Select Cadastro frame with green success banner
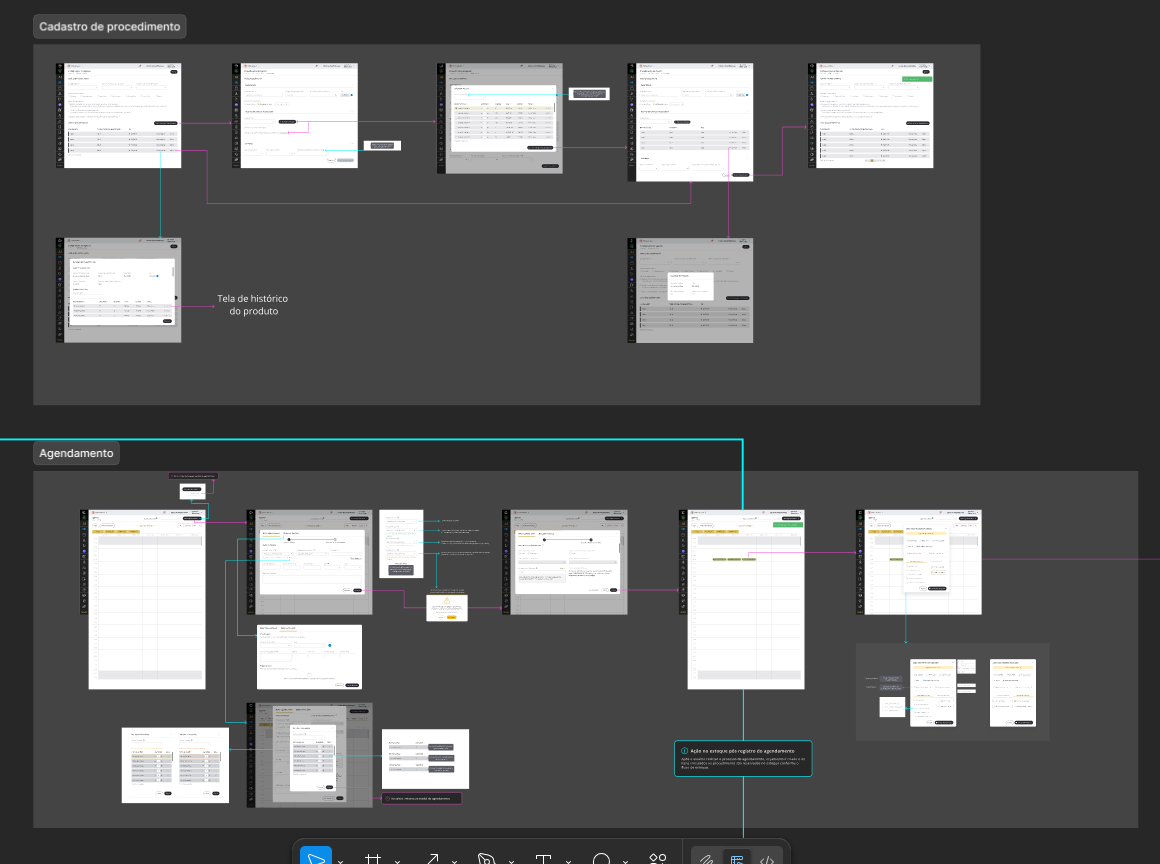This screenshot has width=1160, height=864. coord(871,115)
